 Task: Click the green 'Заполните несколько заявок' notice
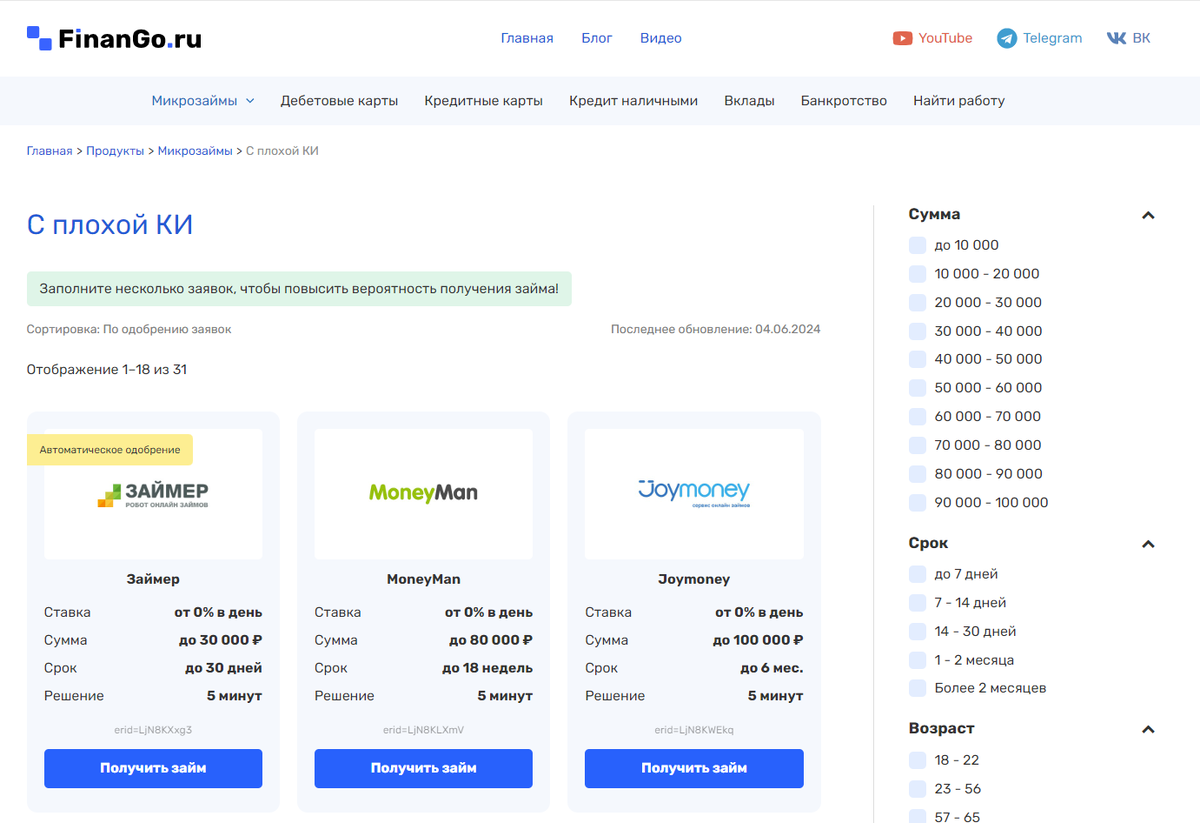(299, 288)
